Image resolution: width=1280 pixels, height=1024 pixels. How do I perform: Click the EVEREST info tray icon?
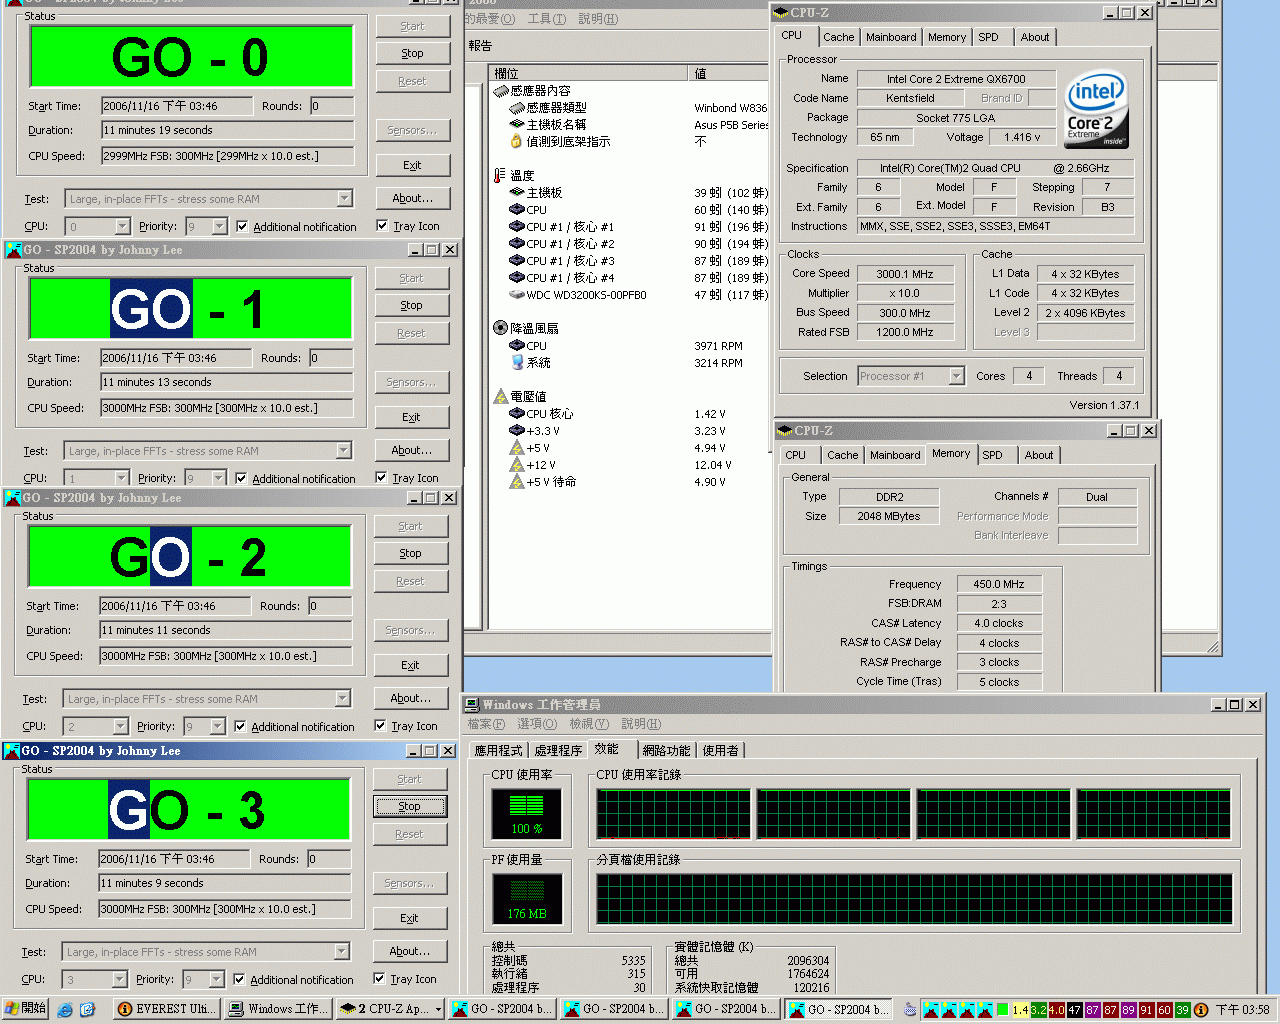point(1201,1010)
